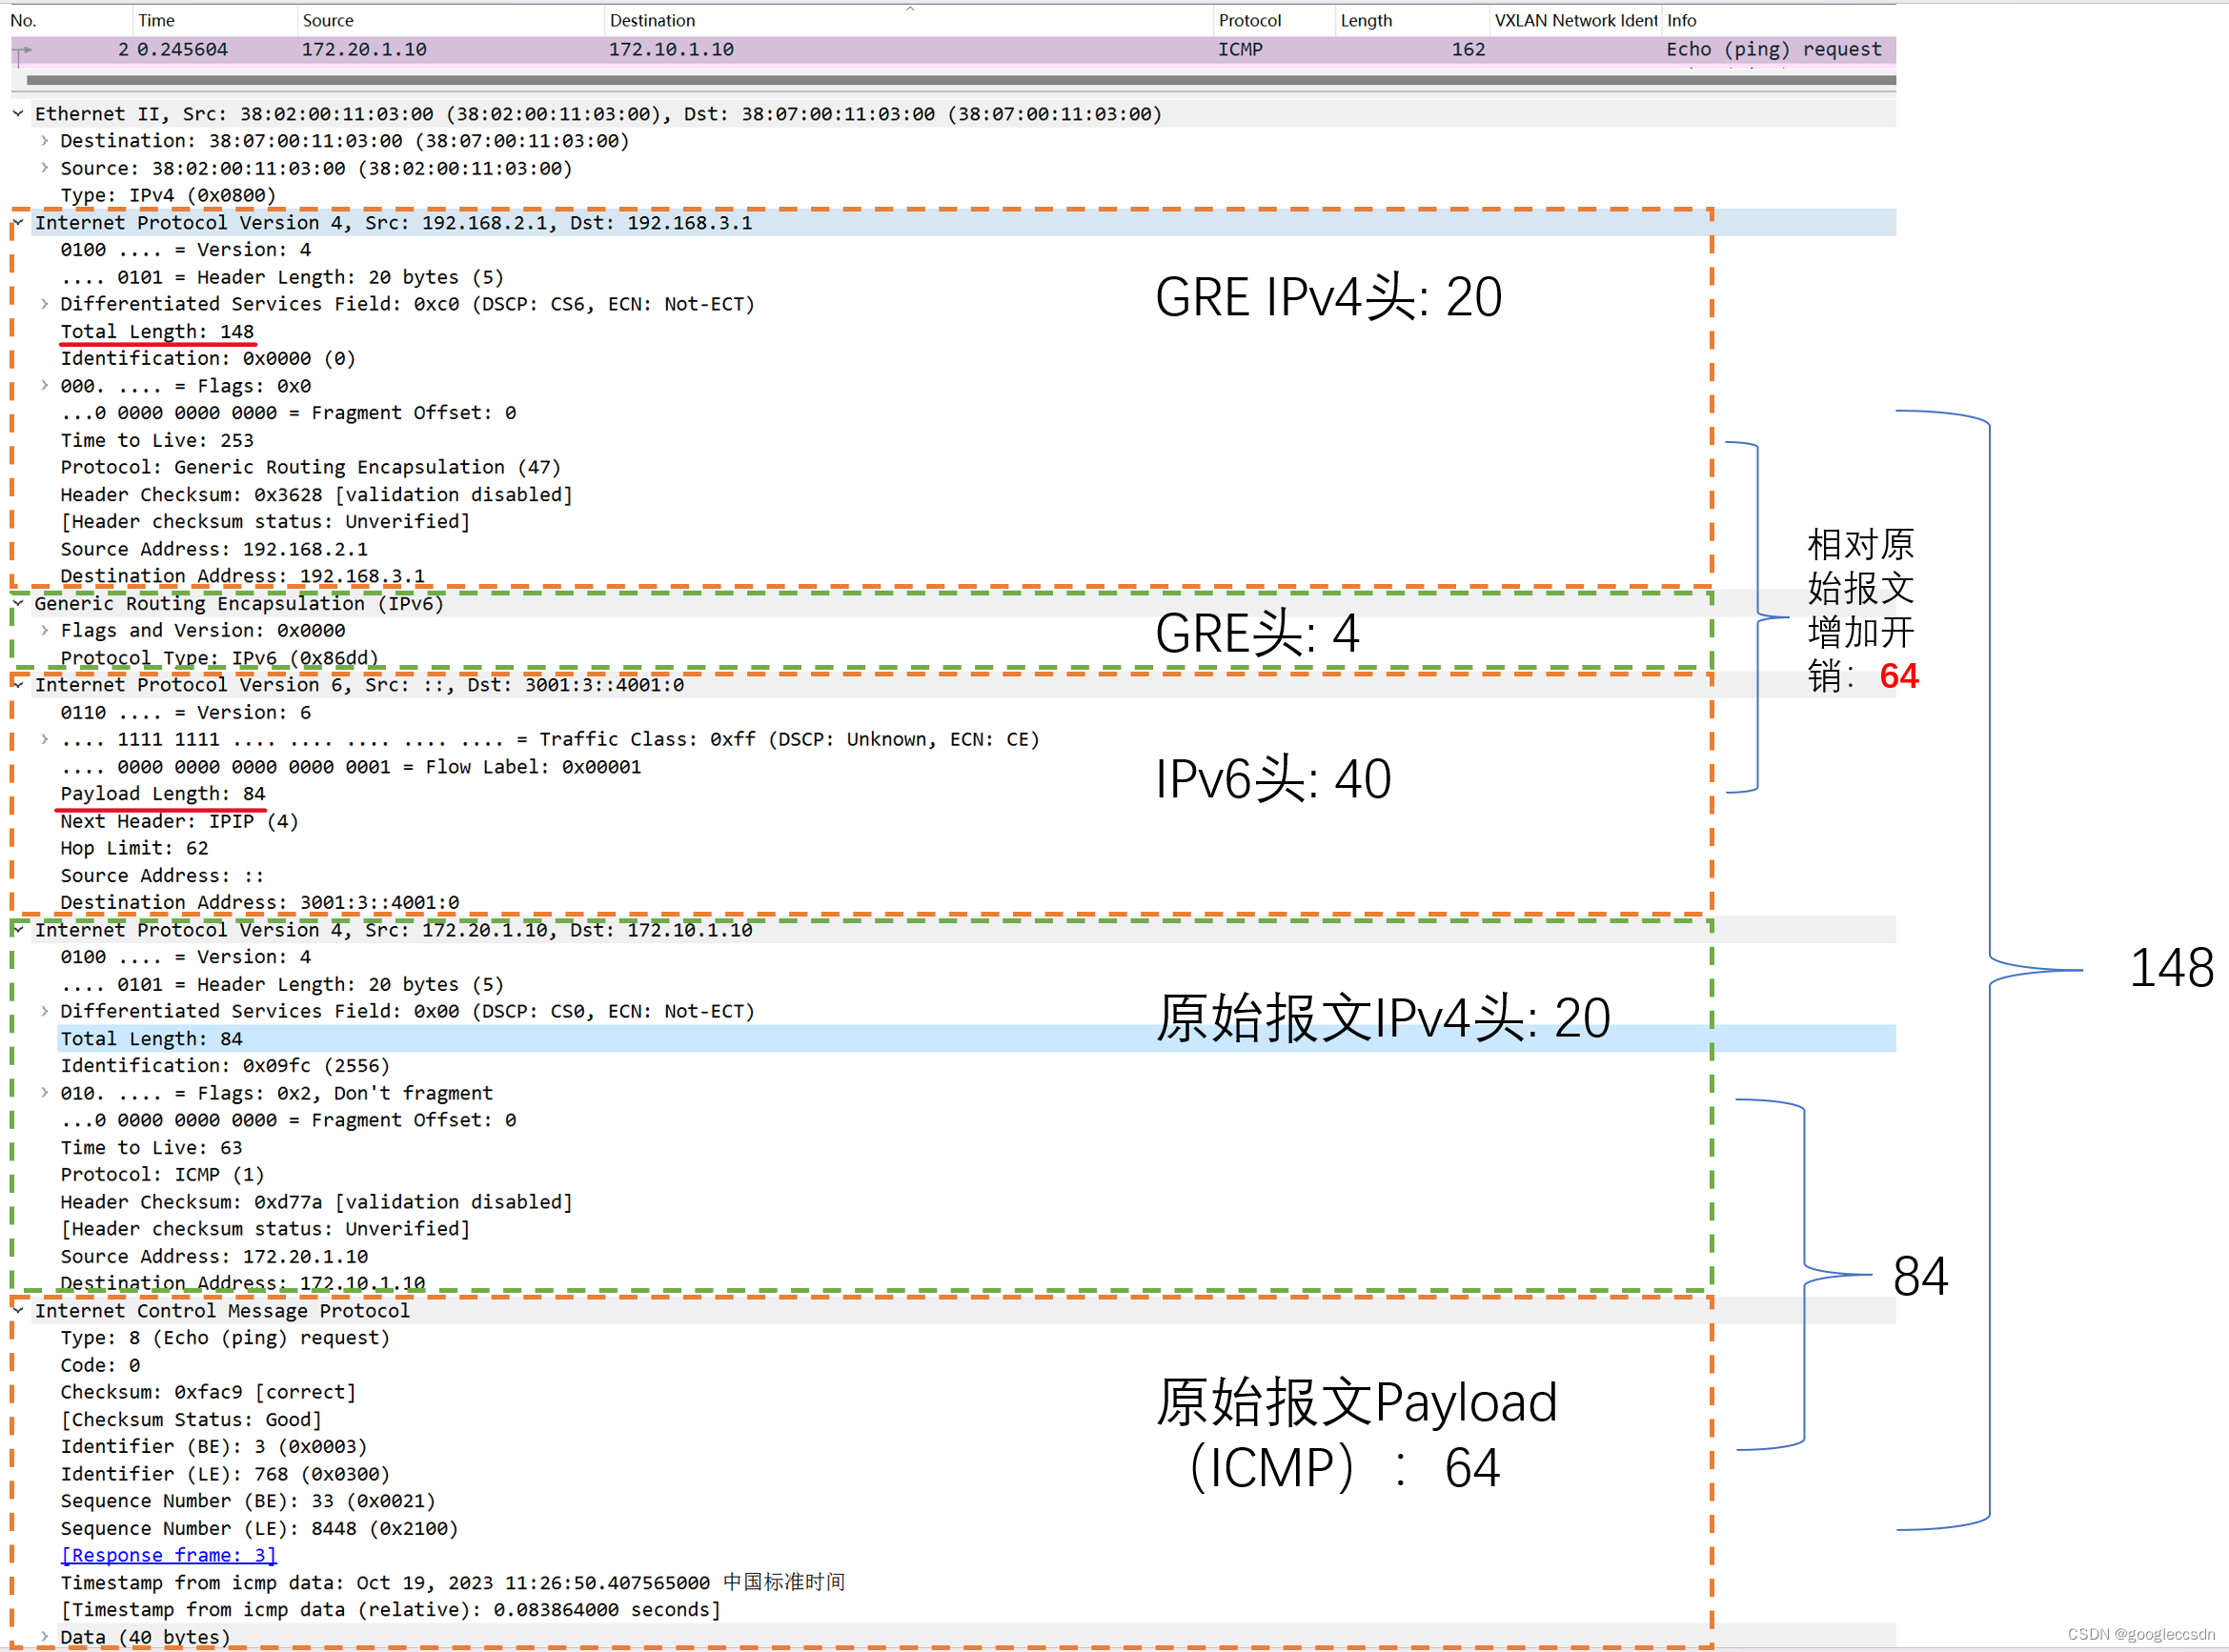
Task: Select ICMP Checksum: 0xfac9 line
Action: 208,1392
